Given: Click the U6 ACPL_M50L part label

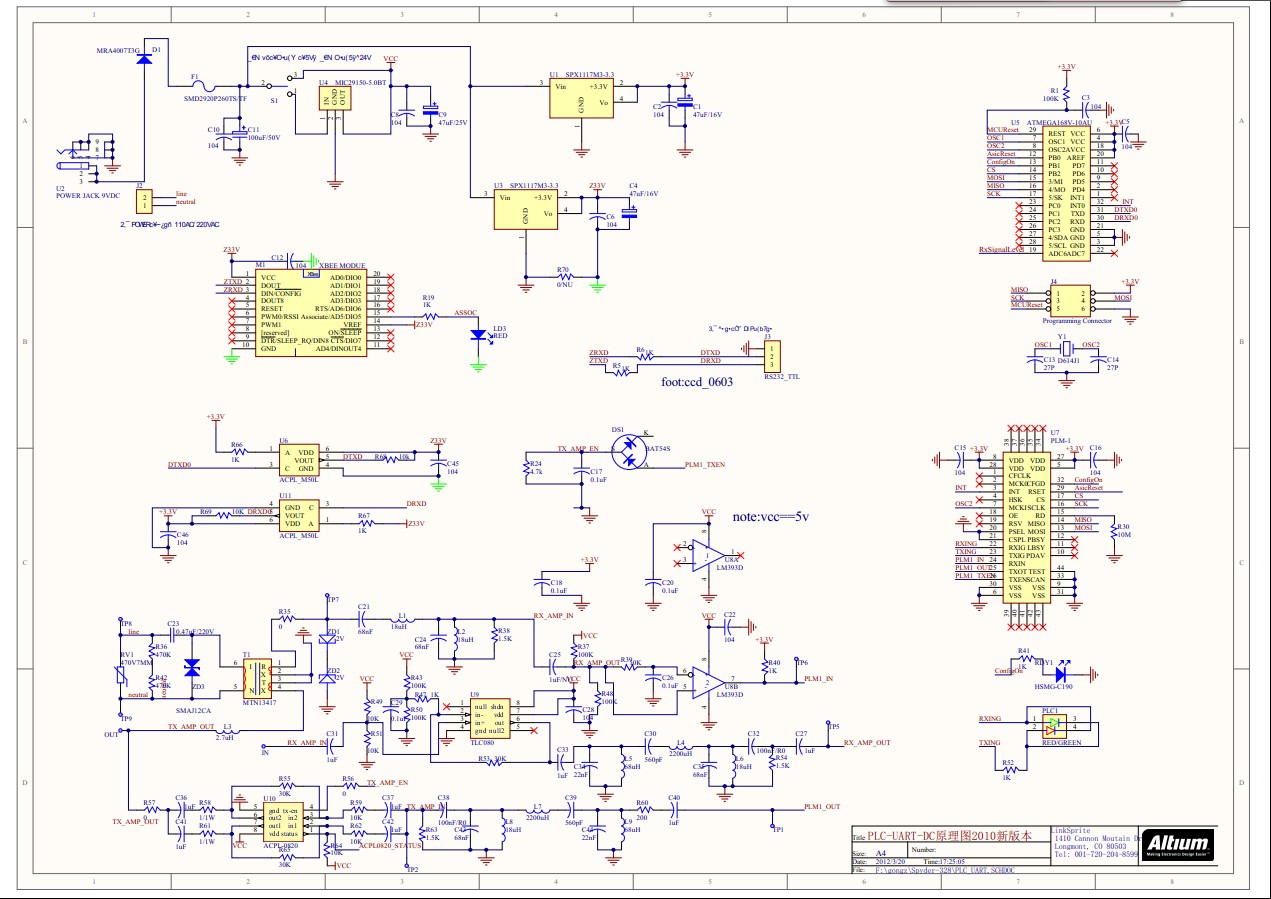Looking at the screenshot, I should click(297, 479).
